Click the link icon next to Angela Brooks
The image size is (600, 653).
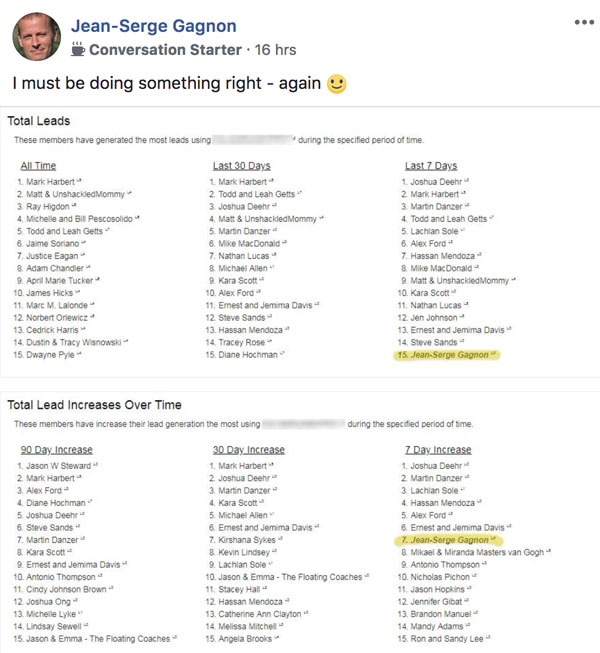[277, 637]
